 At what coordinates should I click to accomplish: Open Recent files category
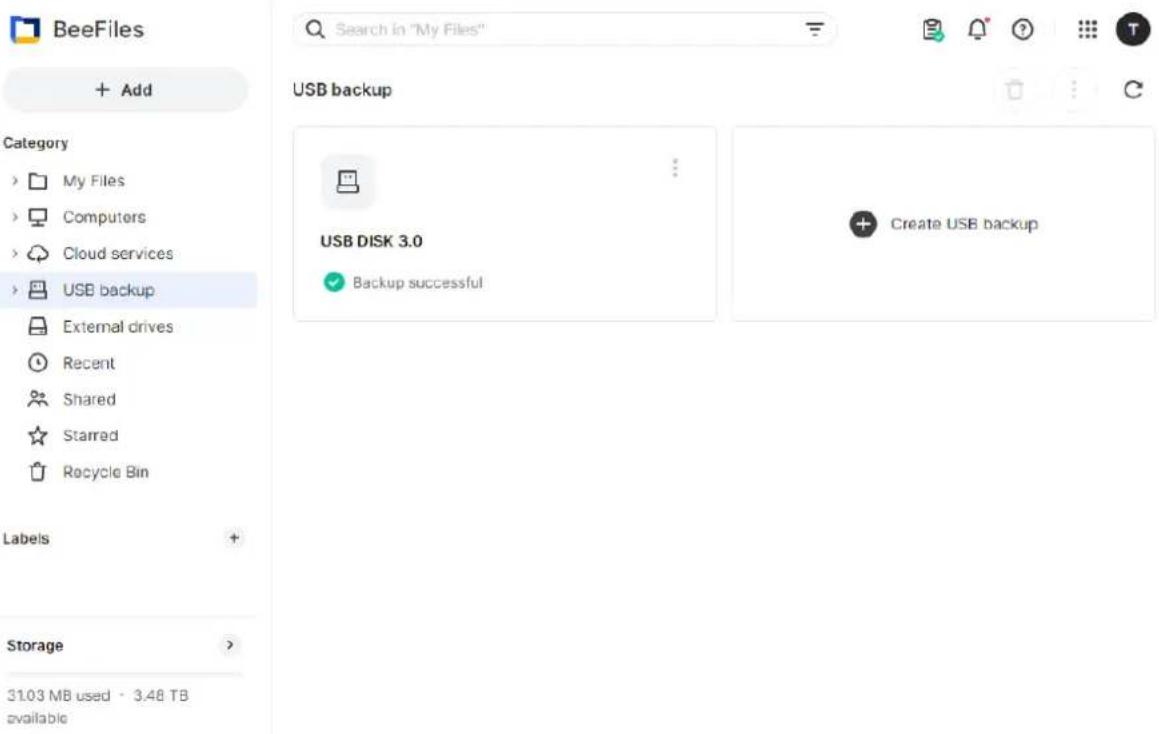click(x=129, y=363)
